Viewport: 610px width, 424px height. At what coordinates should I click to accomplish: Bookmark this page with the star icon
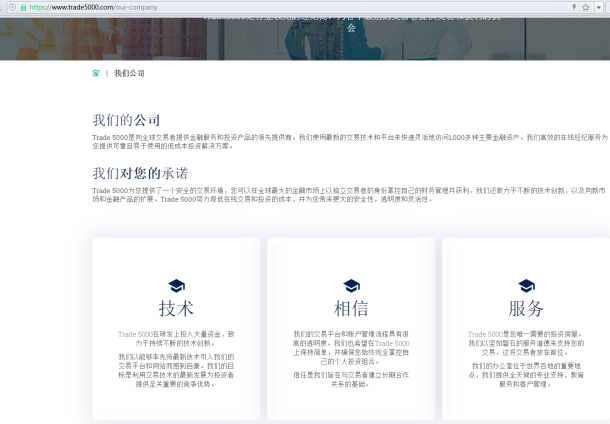point(585,7)
